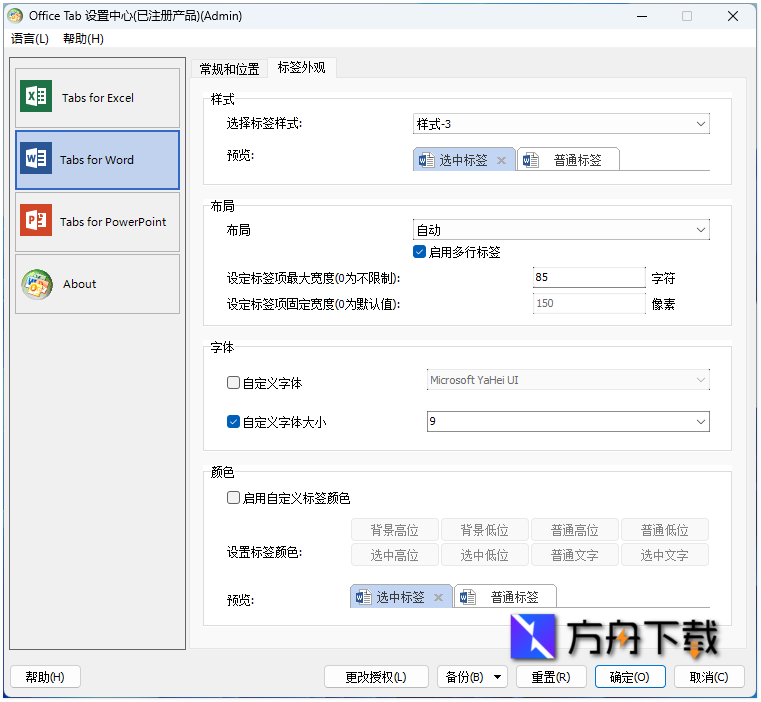
Task: Open 帮助(H) menu in the menu bar
Action: (83, 39)
